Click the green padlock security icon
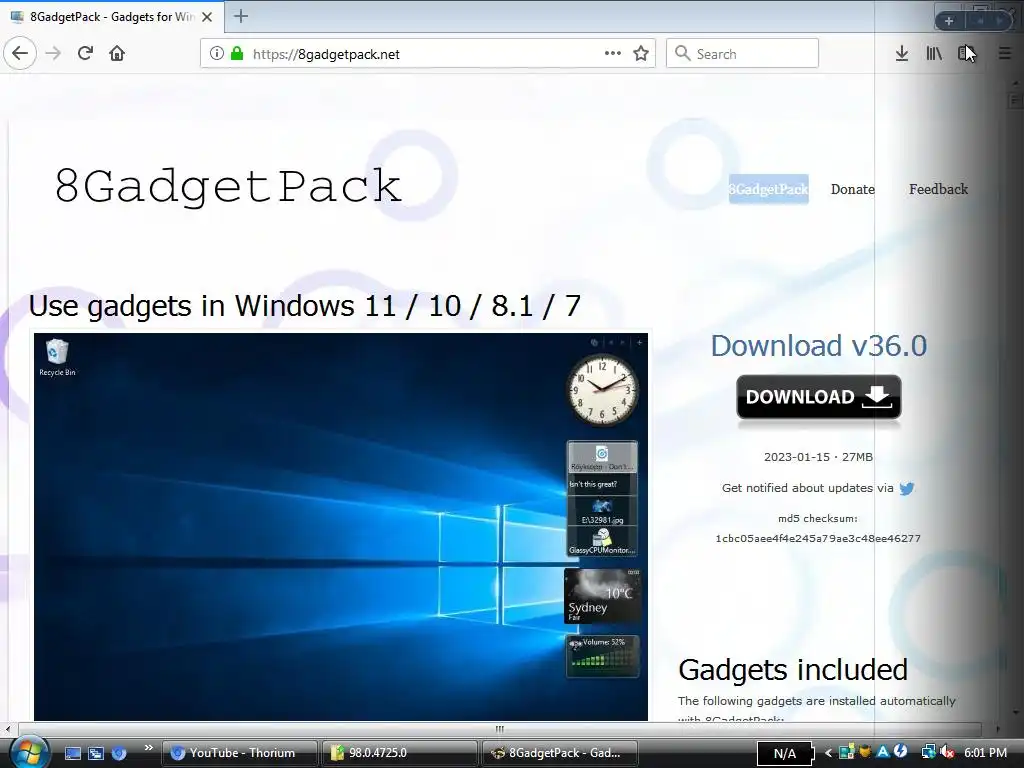Image resolution: width=1024 pixels, height=768 pixels. [237, 54]
